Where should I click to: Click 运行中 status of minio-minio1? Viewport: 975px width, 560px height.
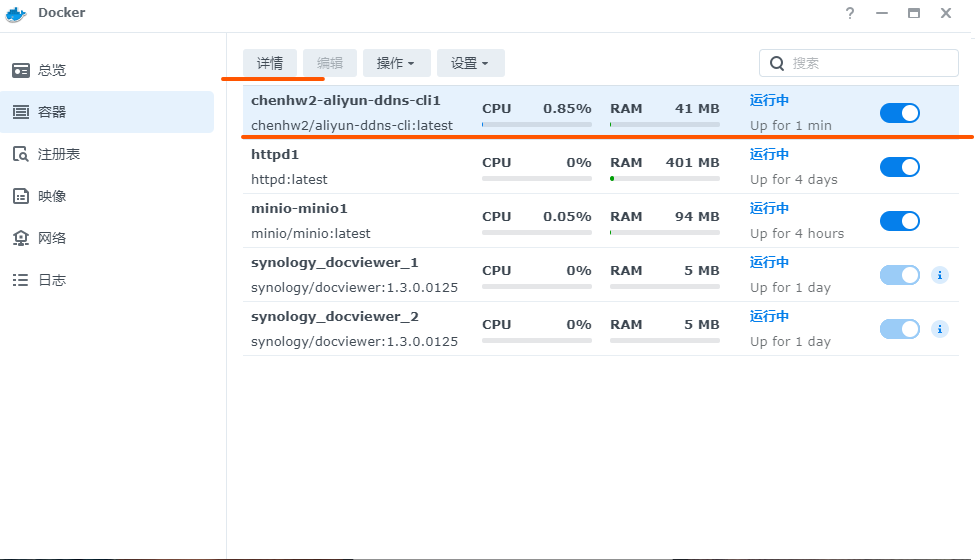769,208
